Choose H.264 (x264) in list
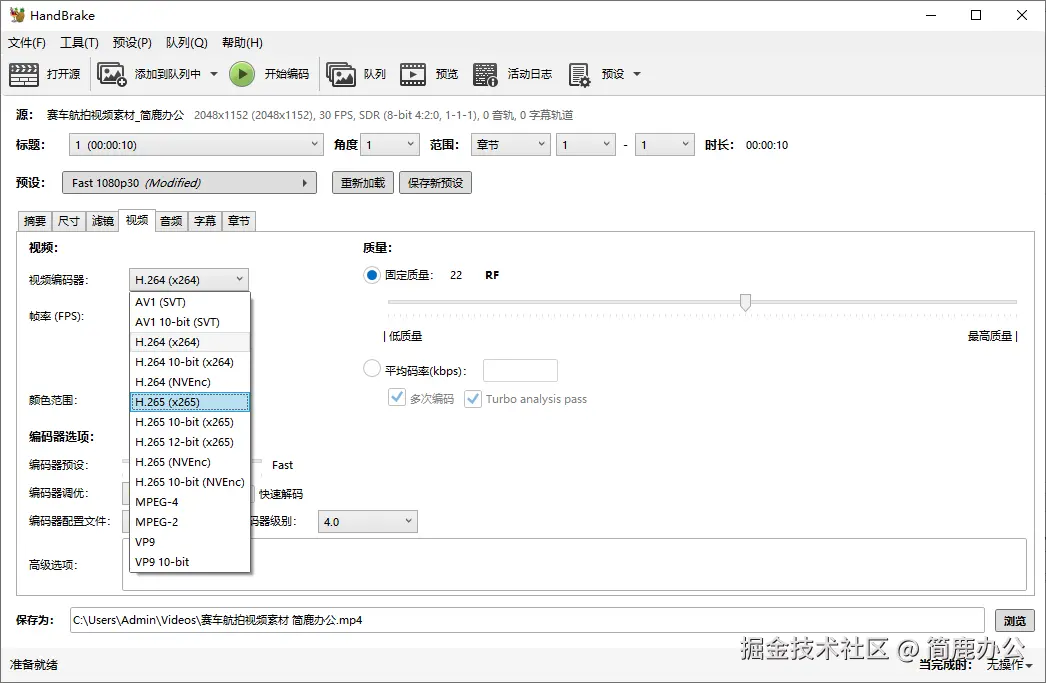Image resolution: width=1046 pixels, height=683 pixels. coord(189,342)
